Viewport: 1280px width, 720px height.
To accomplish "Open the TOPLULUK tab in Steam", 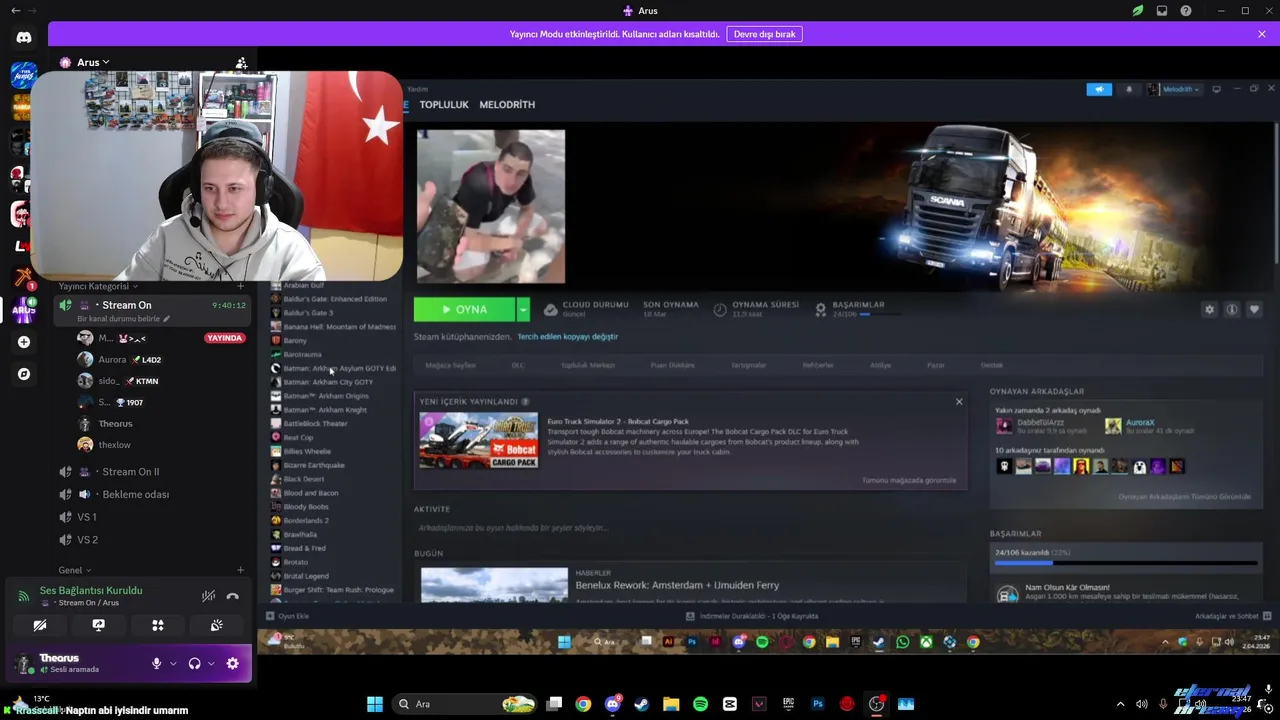I will pyautogui.click(x=444, y=104).
